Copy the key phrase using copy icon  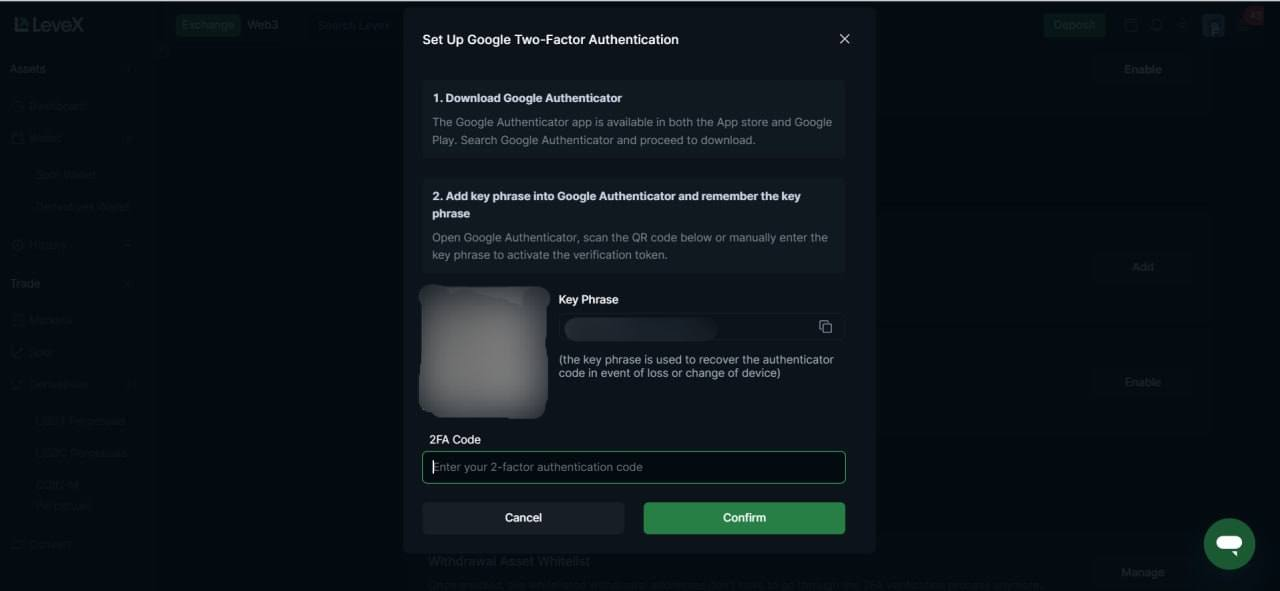825,326
